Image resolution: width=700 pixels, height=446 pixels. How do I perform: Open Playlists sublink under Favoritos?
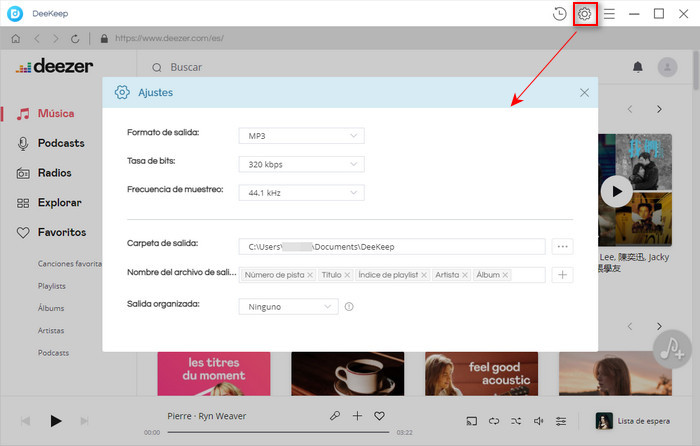(x=52, y=286)
